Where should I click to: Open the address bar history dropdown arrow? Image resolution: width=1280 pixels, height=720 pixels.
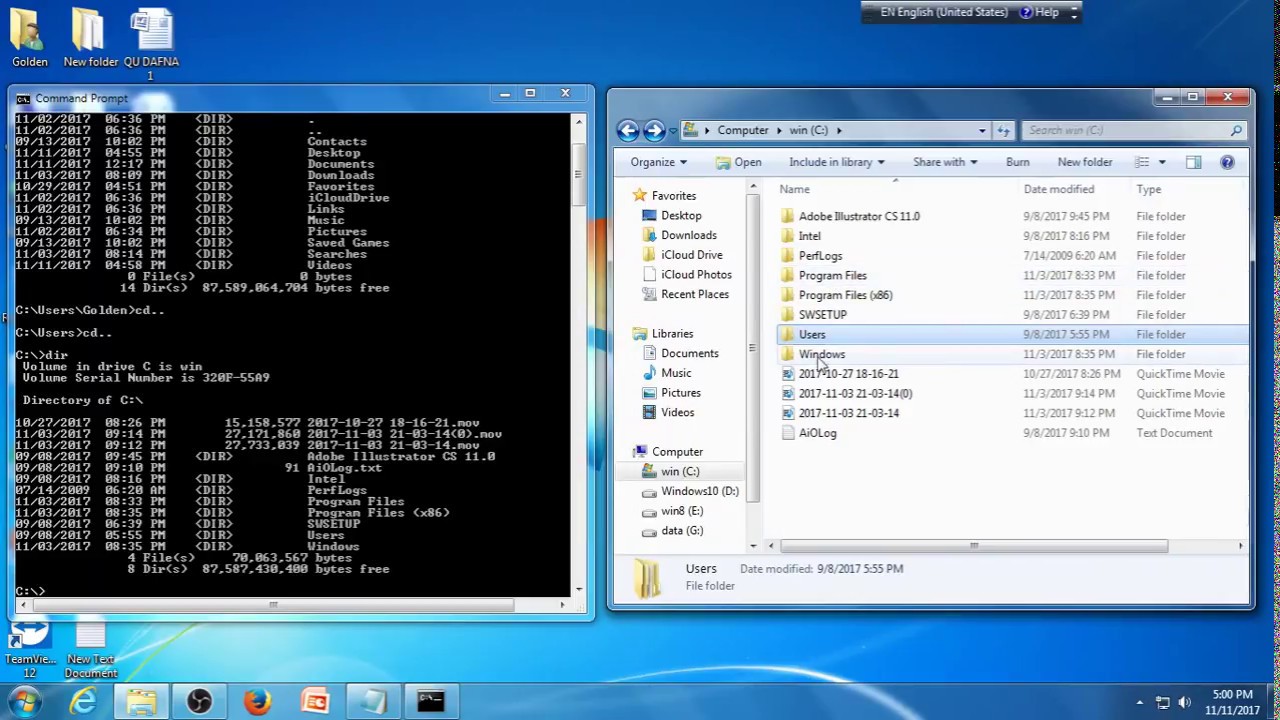(x=982, y=130)
